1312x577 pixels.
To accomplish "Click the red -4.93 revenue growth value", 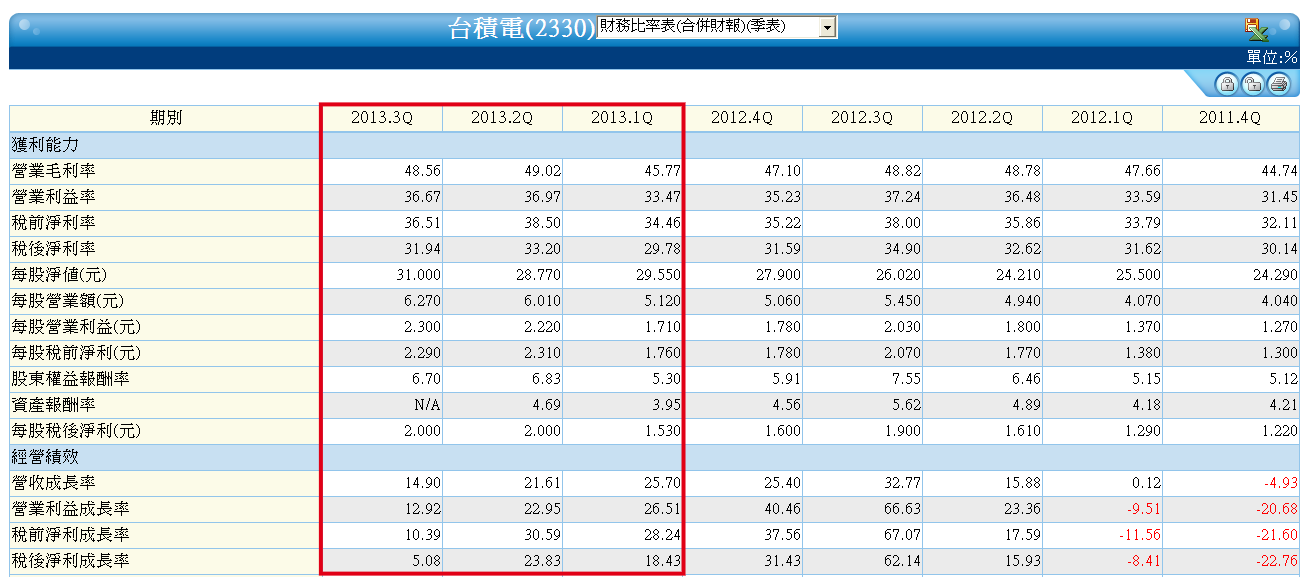I will [x=1279, y=483].
